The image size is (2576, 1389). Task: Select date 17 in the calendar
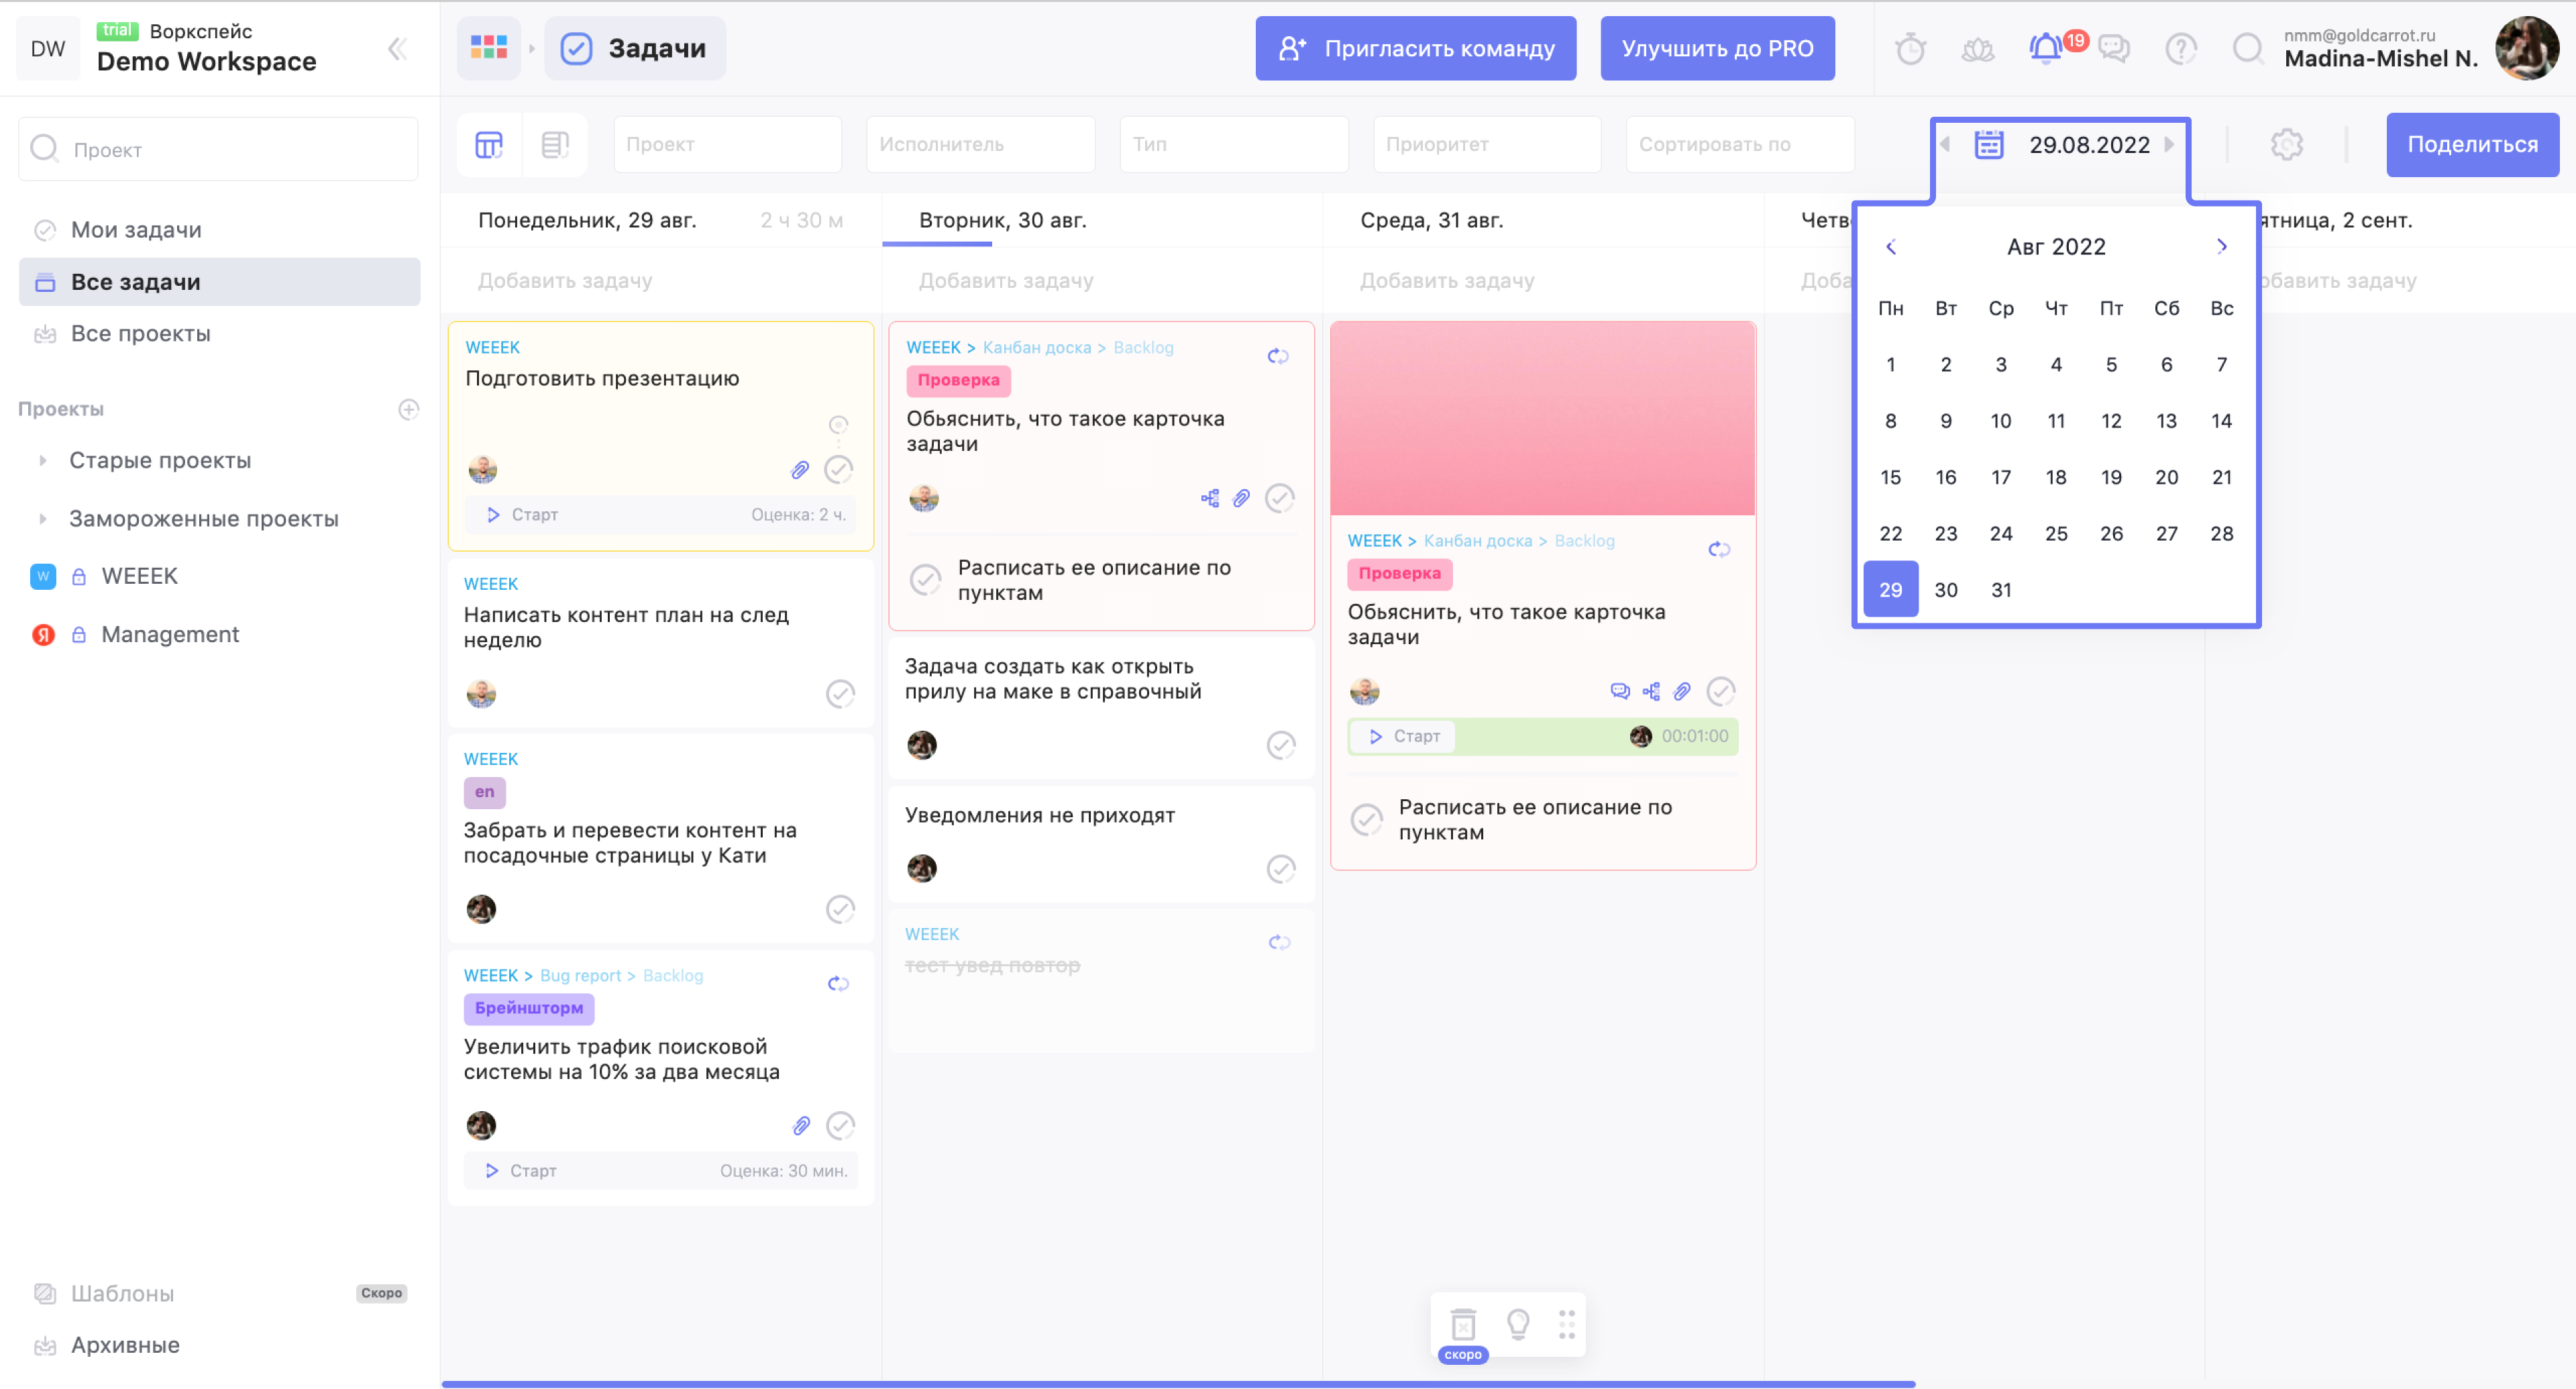[x=2000, y=477]
